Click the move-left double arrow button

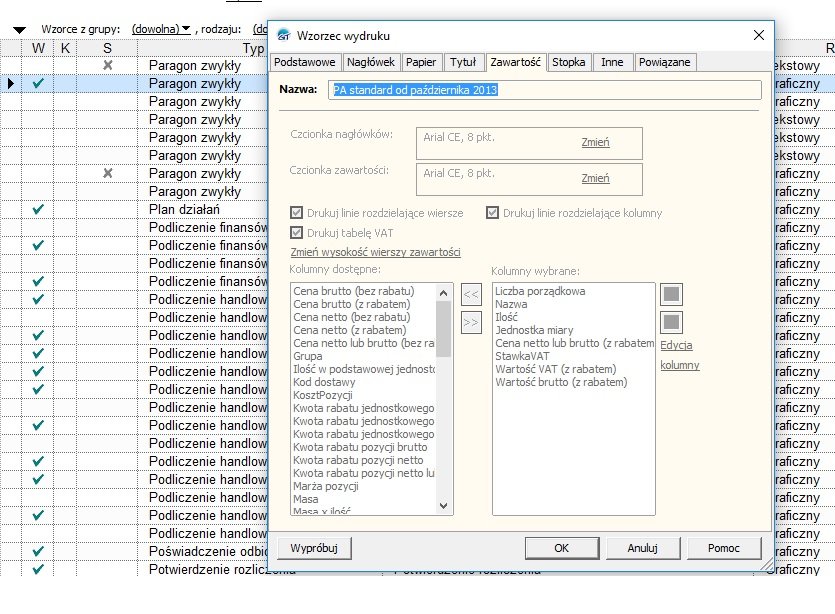coord(471,294)
